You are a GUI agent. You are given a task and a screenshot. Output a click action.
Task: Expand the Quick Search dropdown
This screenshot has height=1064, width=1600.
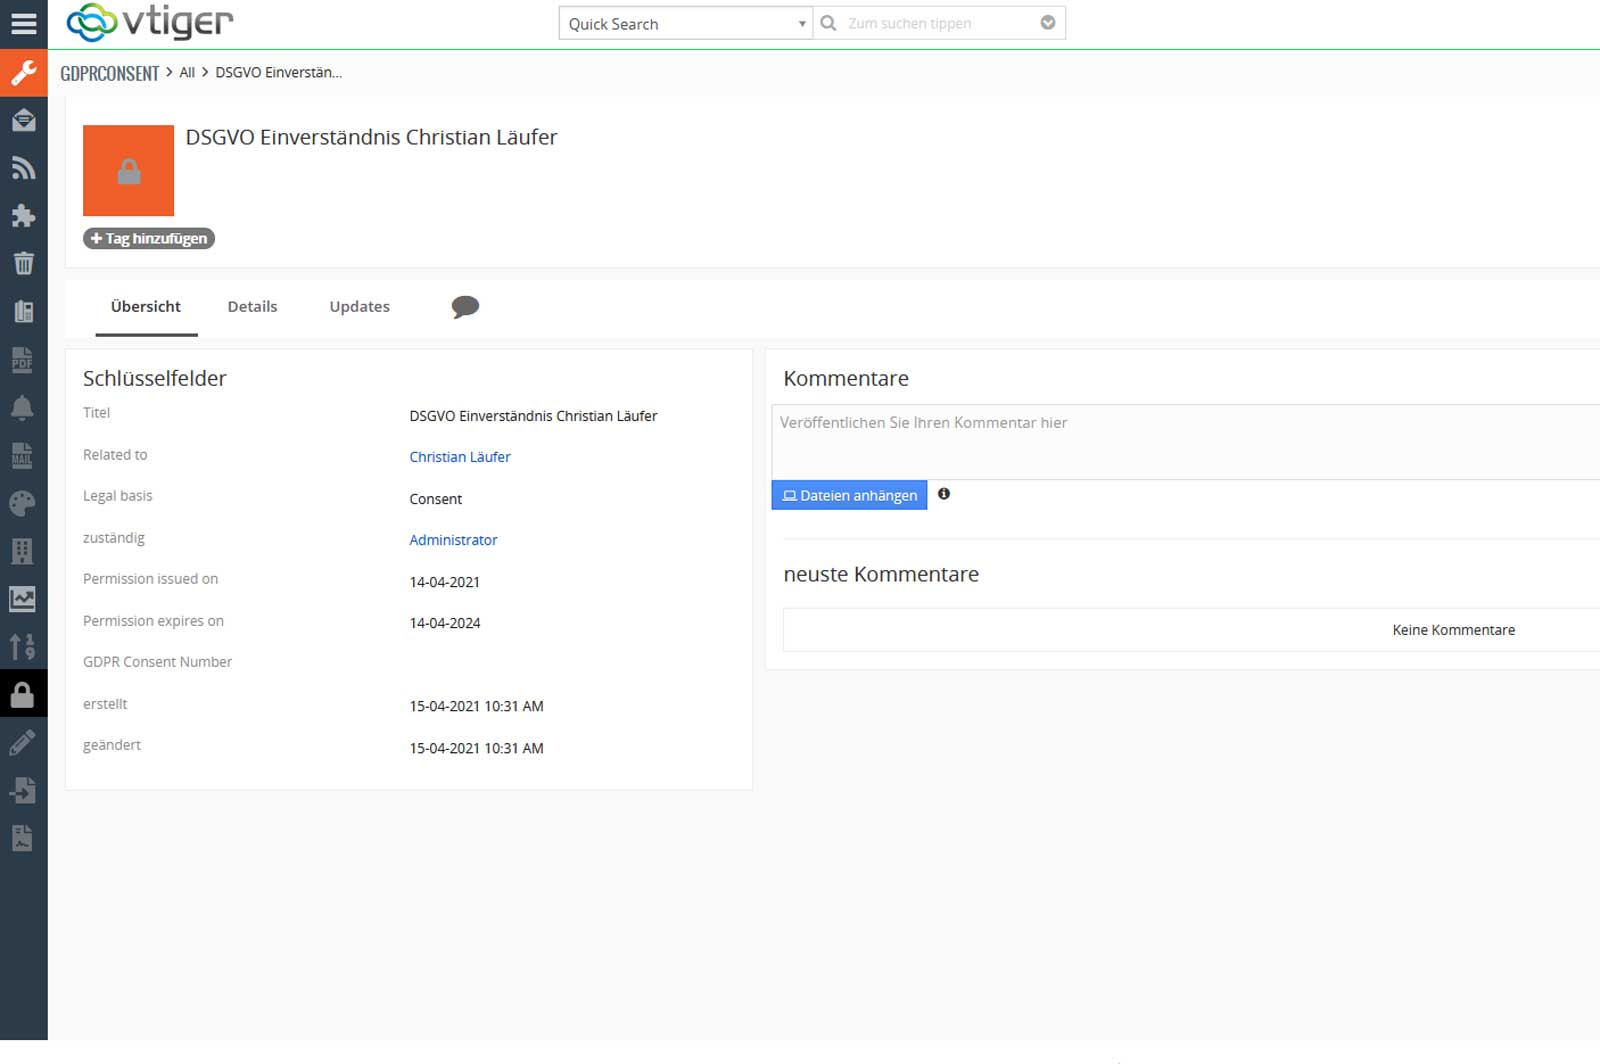pyautogui.click(x=685, y=24)
